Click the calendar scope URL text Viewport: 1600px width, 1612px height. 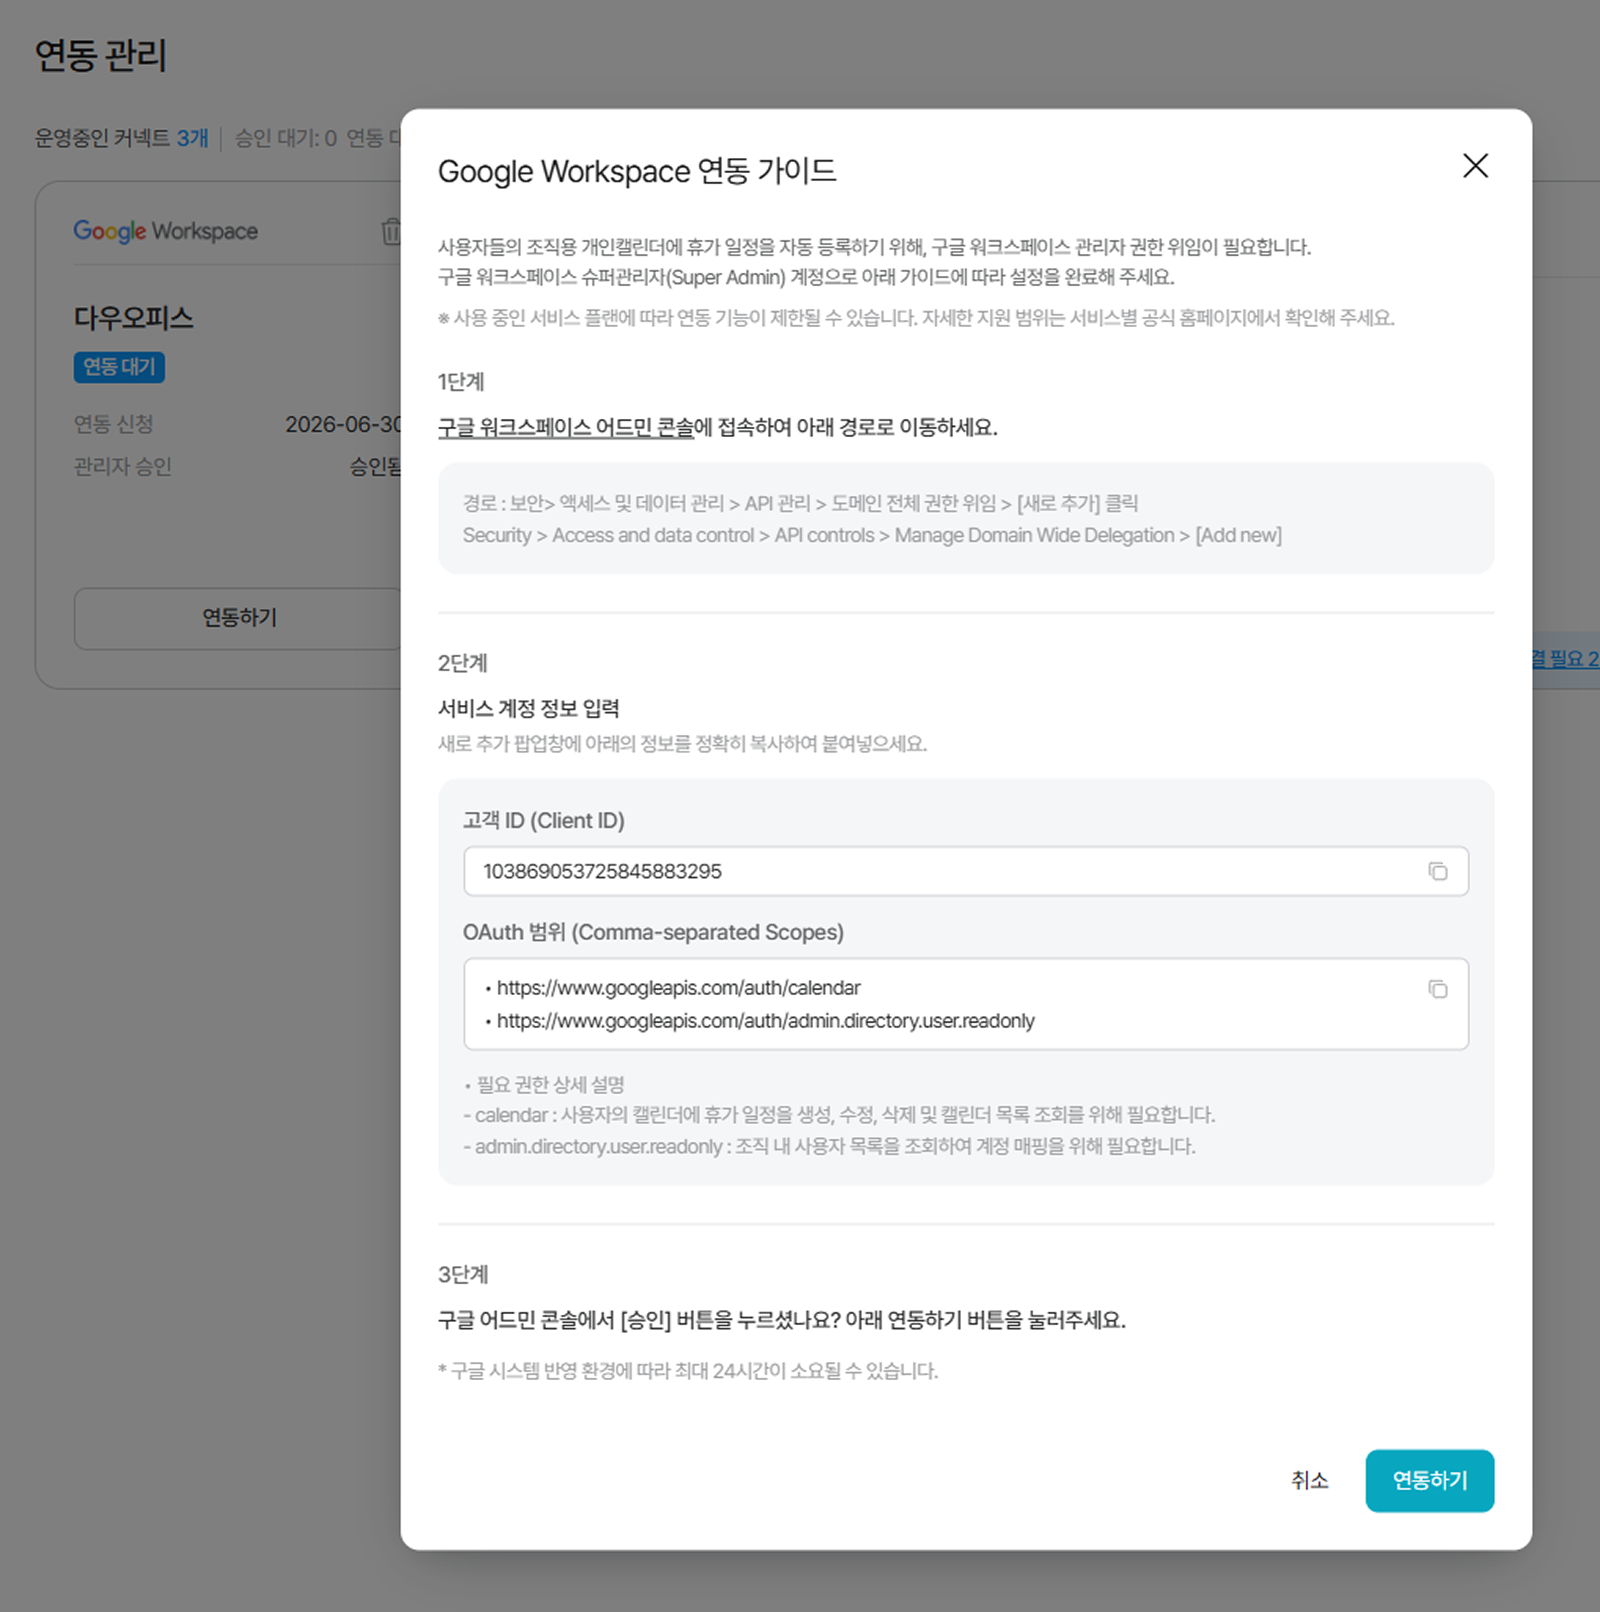click(x=678, y=988)
